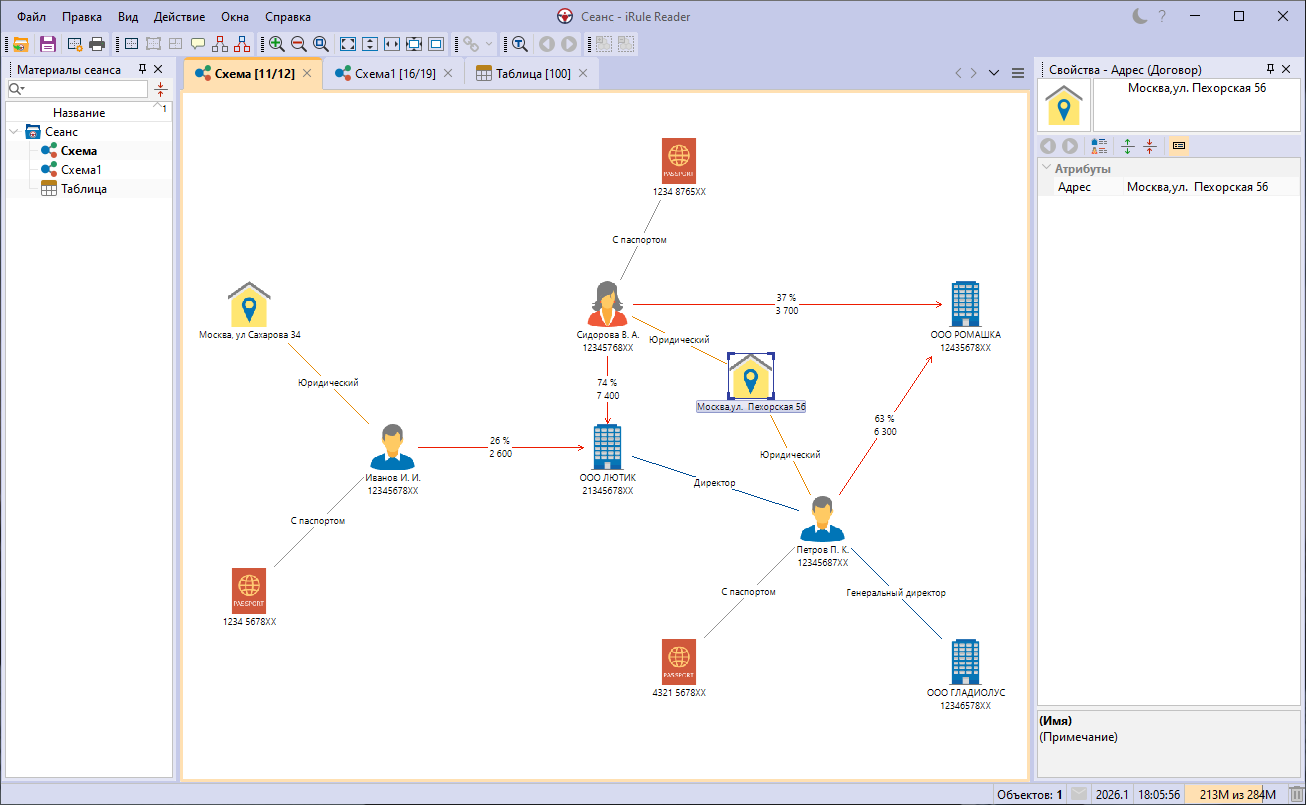Click the Print icon in toolbar
The height and width of the screenshot is (805, 1306).
tap(97, 44)
